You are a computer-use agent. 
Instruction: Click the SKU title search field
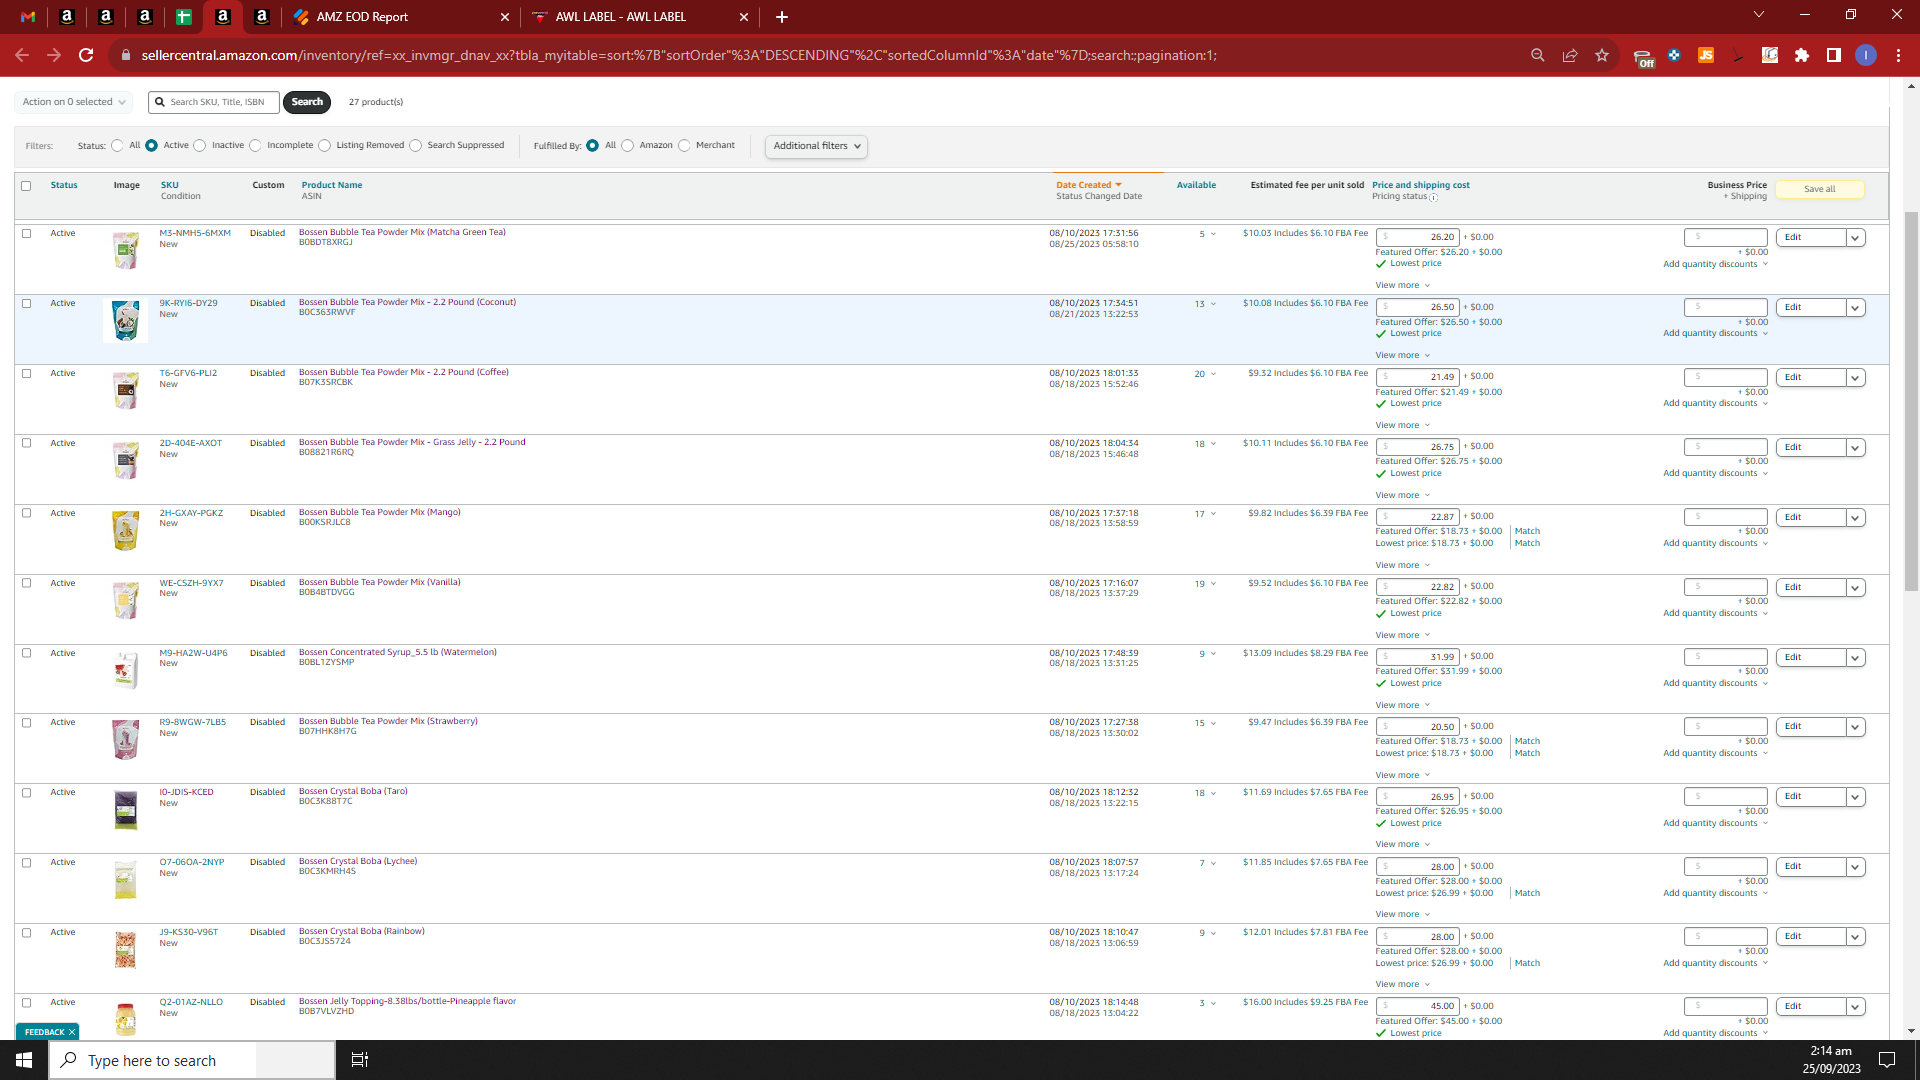pos(214,102)
